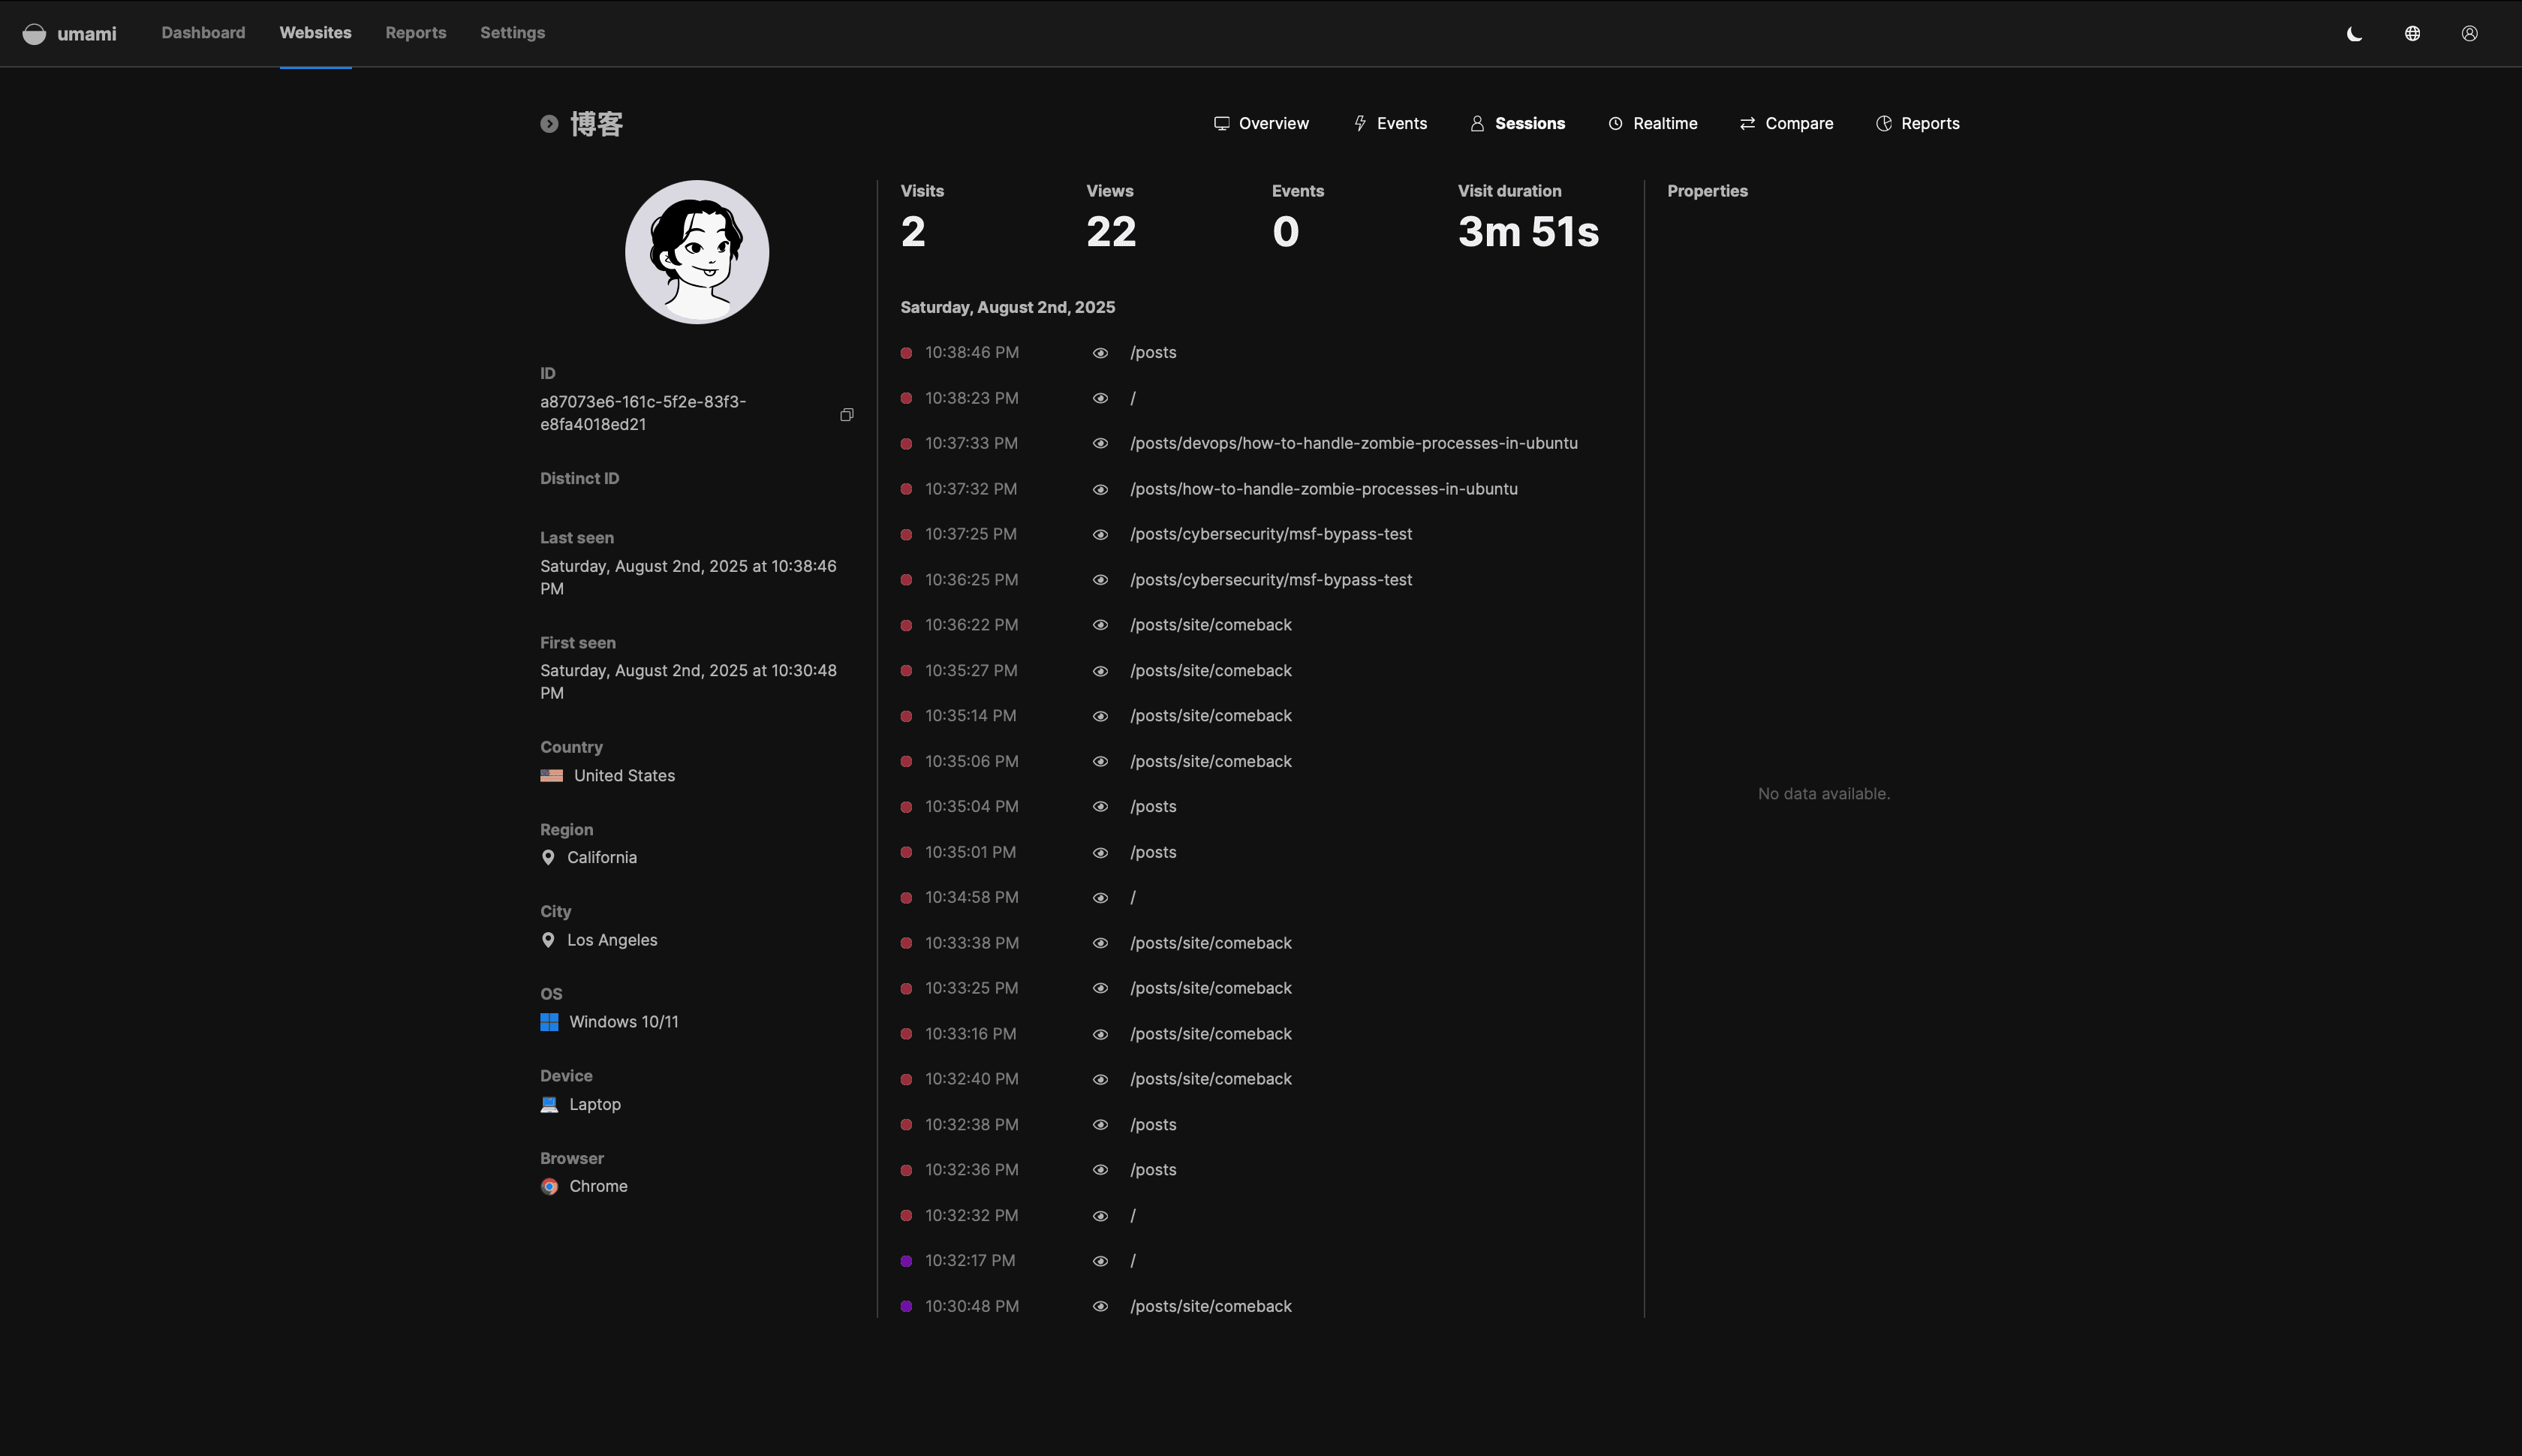Screen dimensions: 2522x1456
Task: Click red dot marker at 10:36:22 PM
Action: pyautogui.click(x=906, y=625)
